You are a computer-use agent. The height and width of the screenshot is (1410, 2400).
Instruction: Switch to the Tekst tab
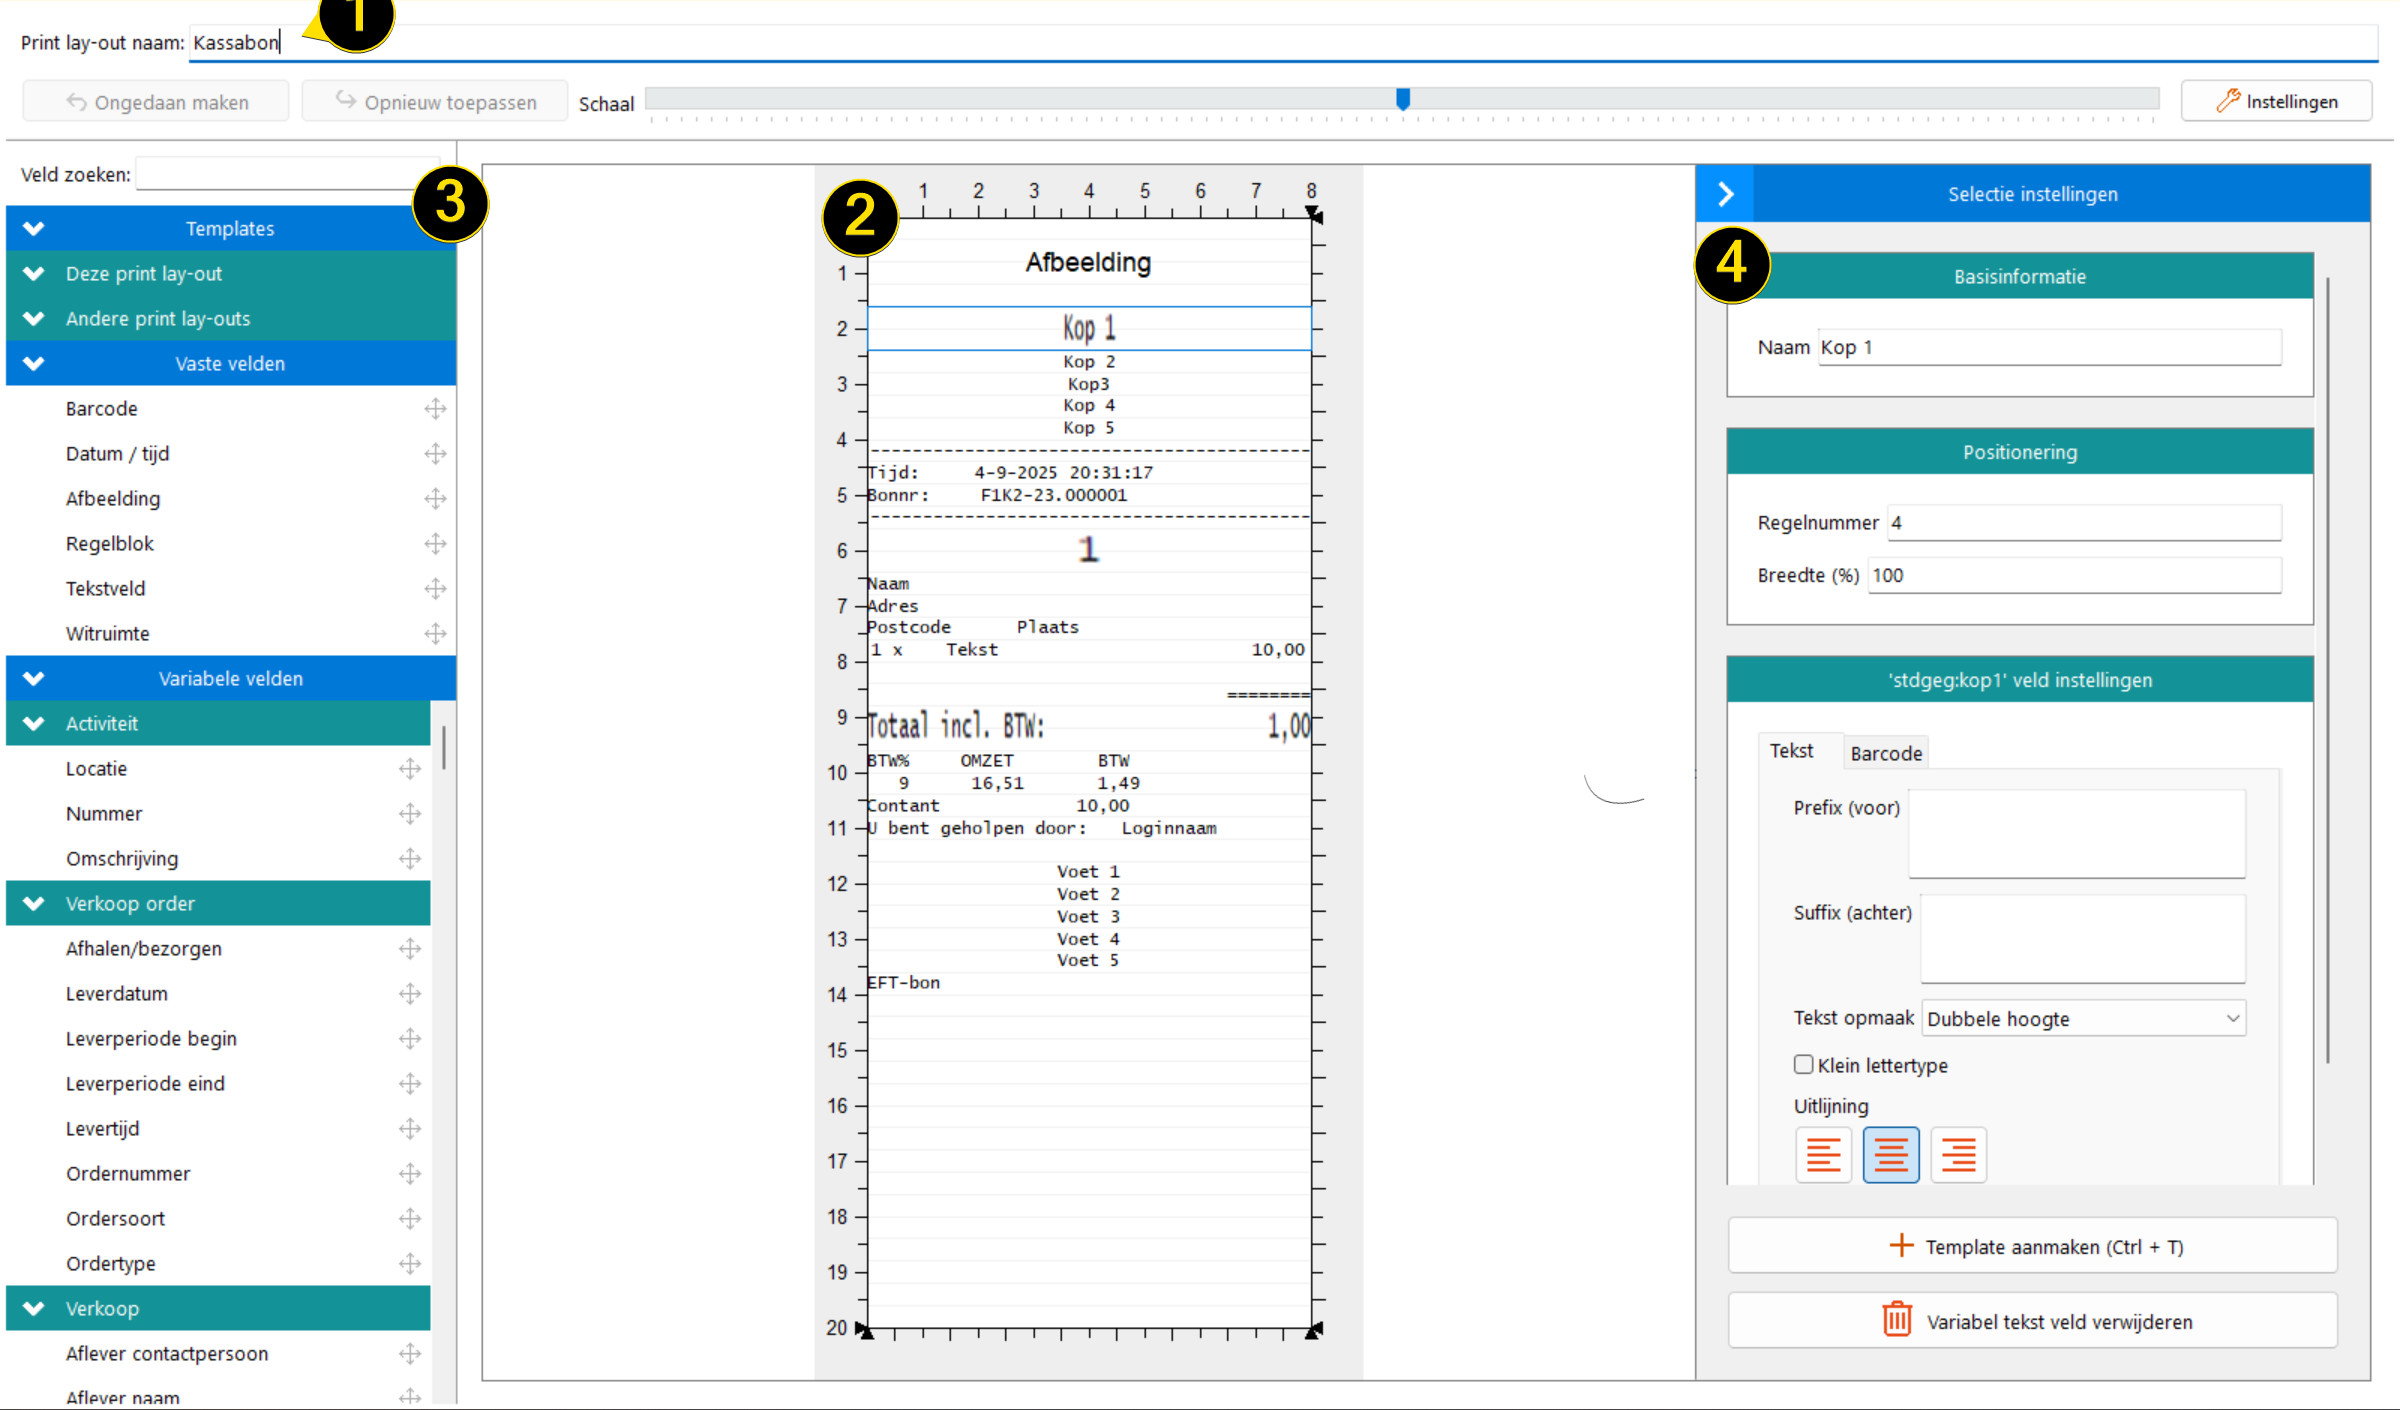pos(1790,751)
